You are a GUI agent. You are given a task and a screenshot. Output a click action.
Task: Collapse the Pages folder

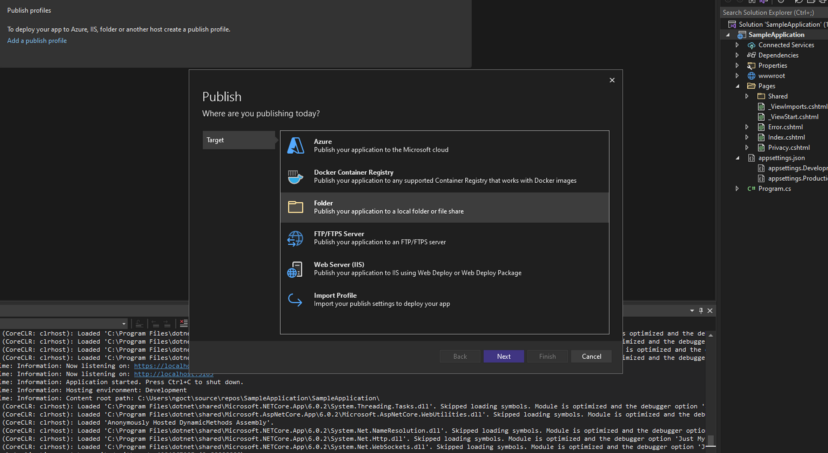(738, 86)
